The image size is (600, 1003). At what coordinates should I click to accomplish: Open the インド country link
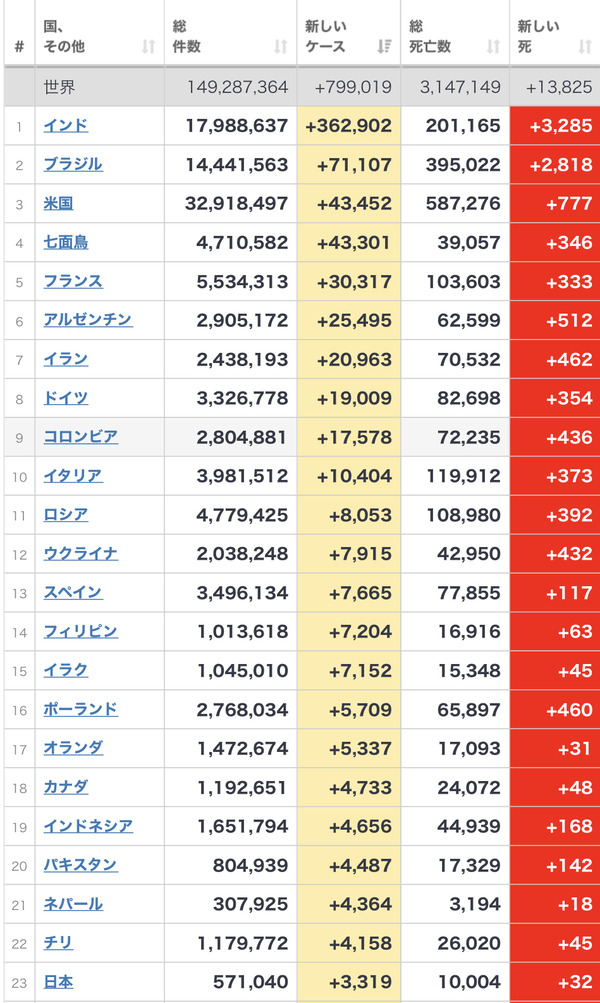tap(66, 125)
